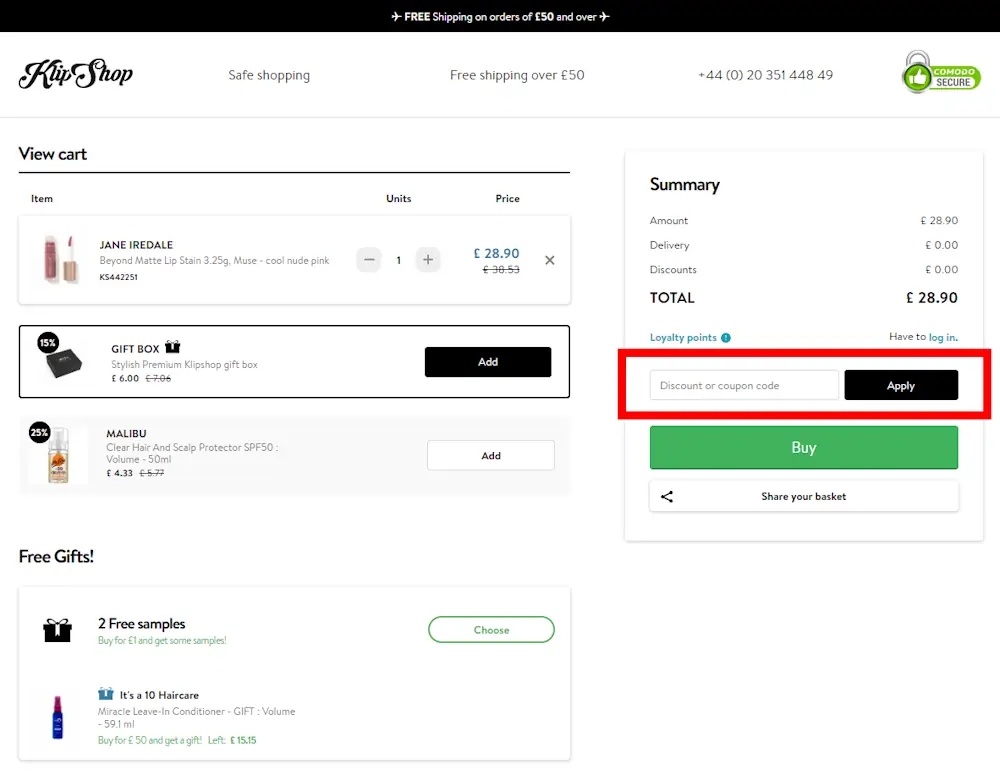Click the Miracle Leave-In Conditioner description
The width and height of the screenshot is (1000, 775).
196,718
